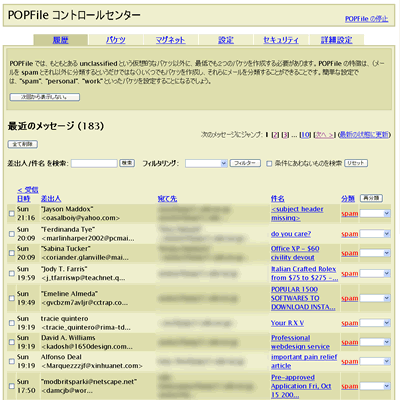
Task: Click sender text "Jayson Maddox"
Action: (x=67, y=209)
